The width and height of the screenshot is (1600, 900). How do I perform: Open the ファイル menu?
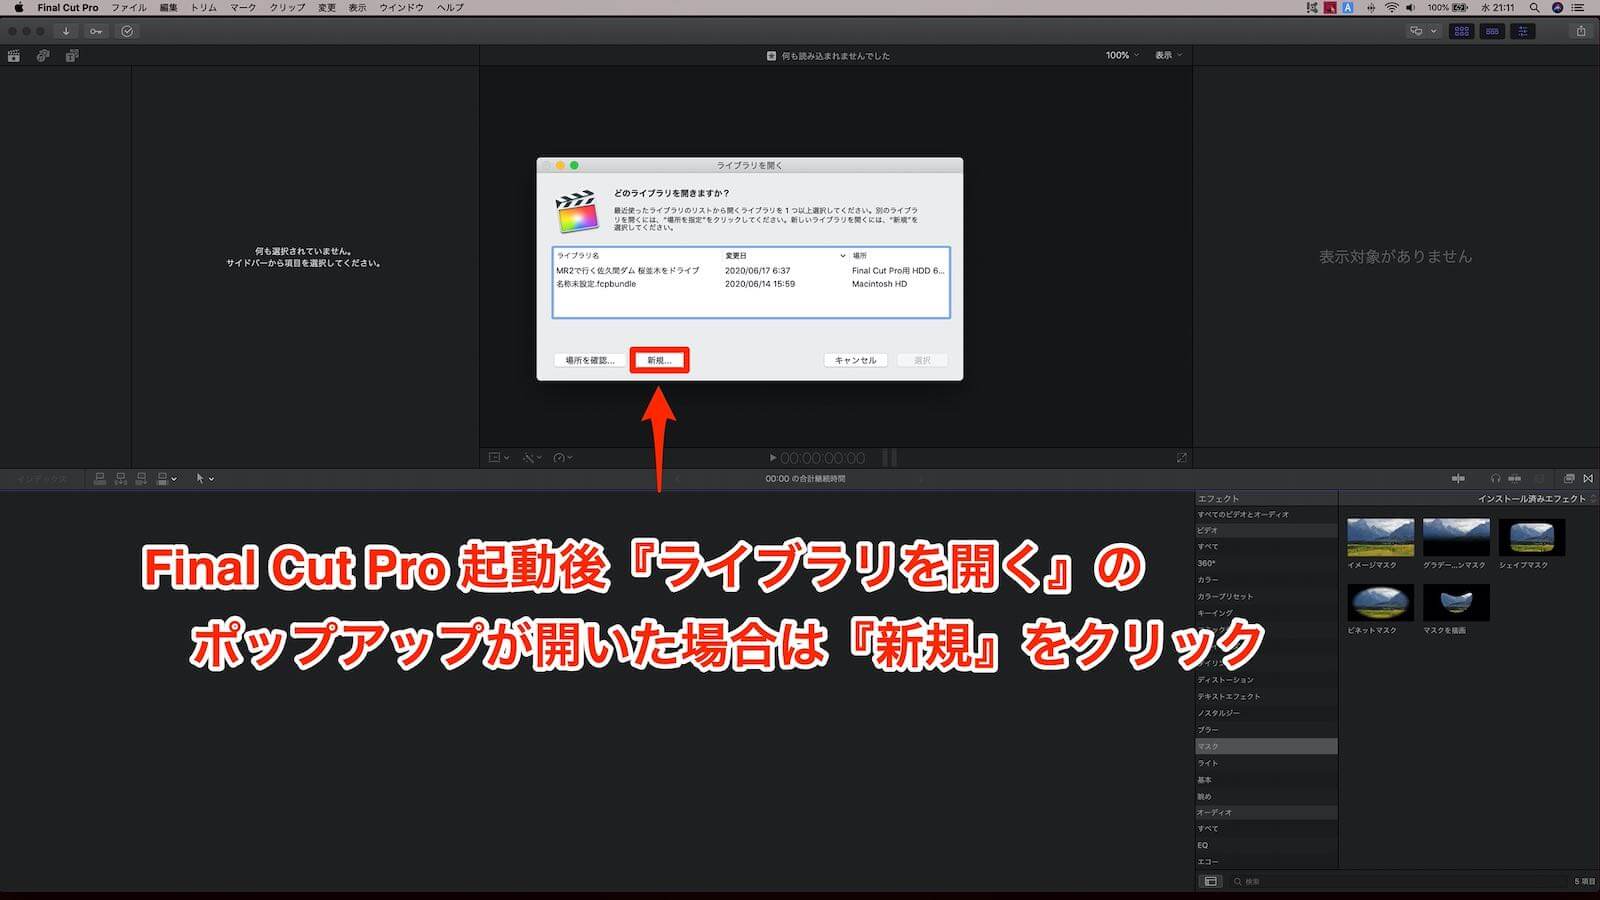click(x=128, y=7)
